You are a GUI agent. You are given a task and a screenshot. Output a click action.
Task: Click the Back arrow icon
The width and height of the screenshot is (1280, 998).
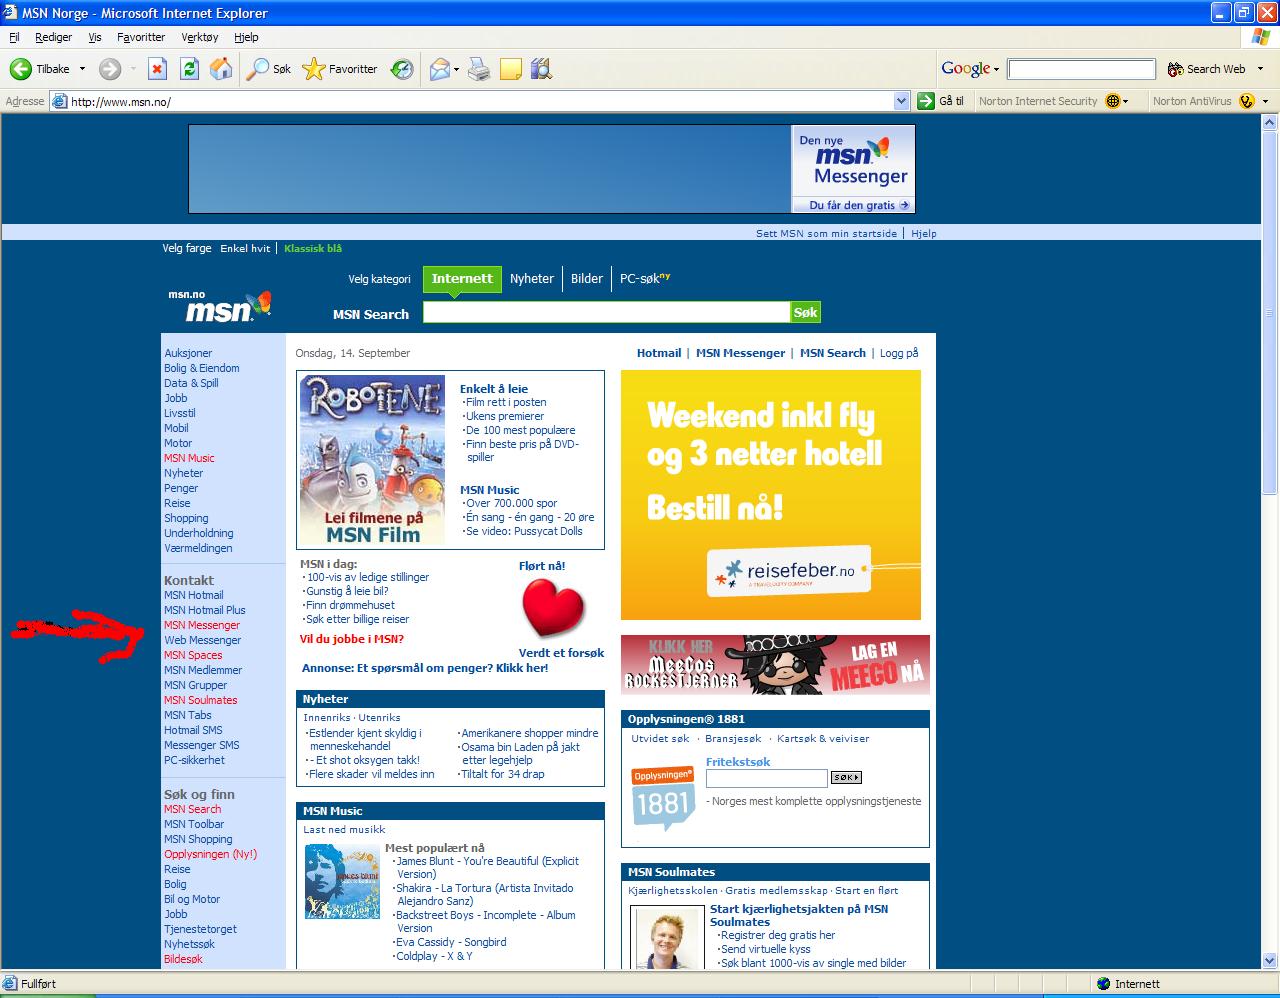tap(20, 69)
